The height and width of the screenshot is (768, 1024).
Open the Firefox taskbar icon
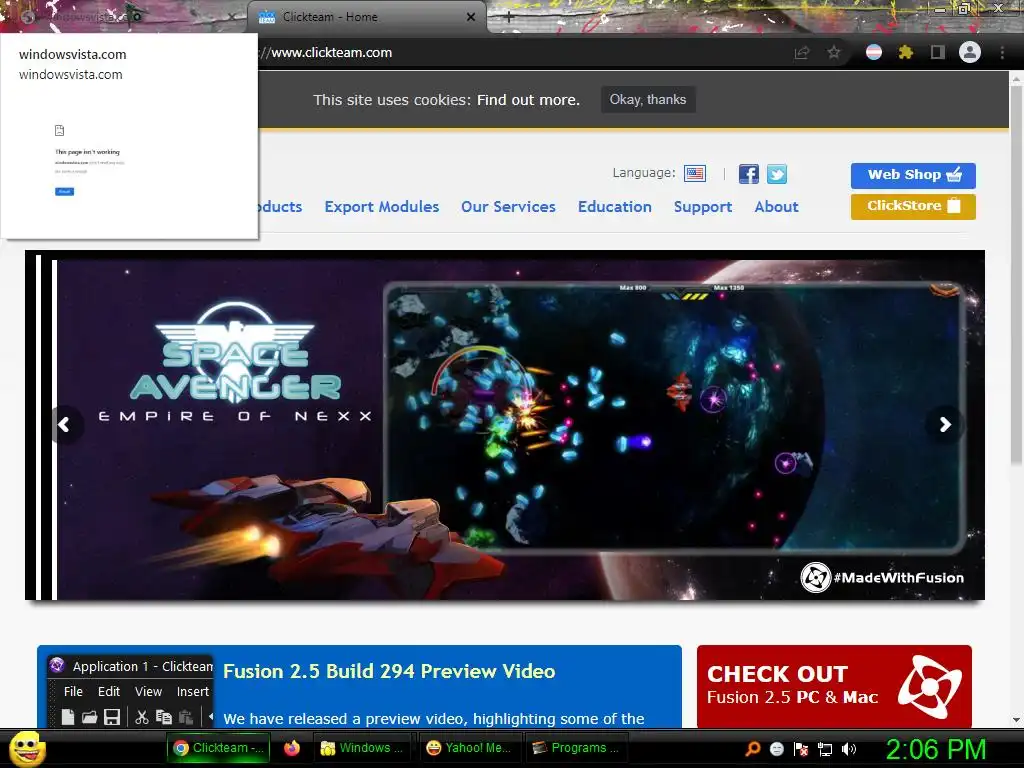point(292,748)
